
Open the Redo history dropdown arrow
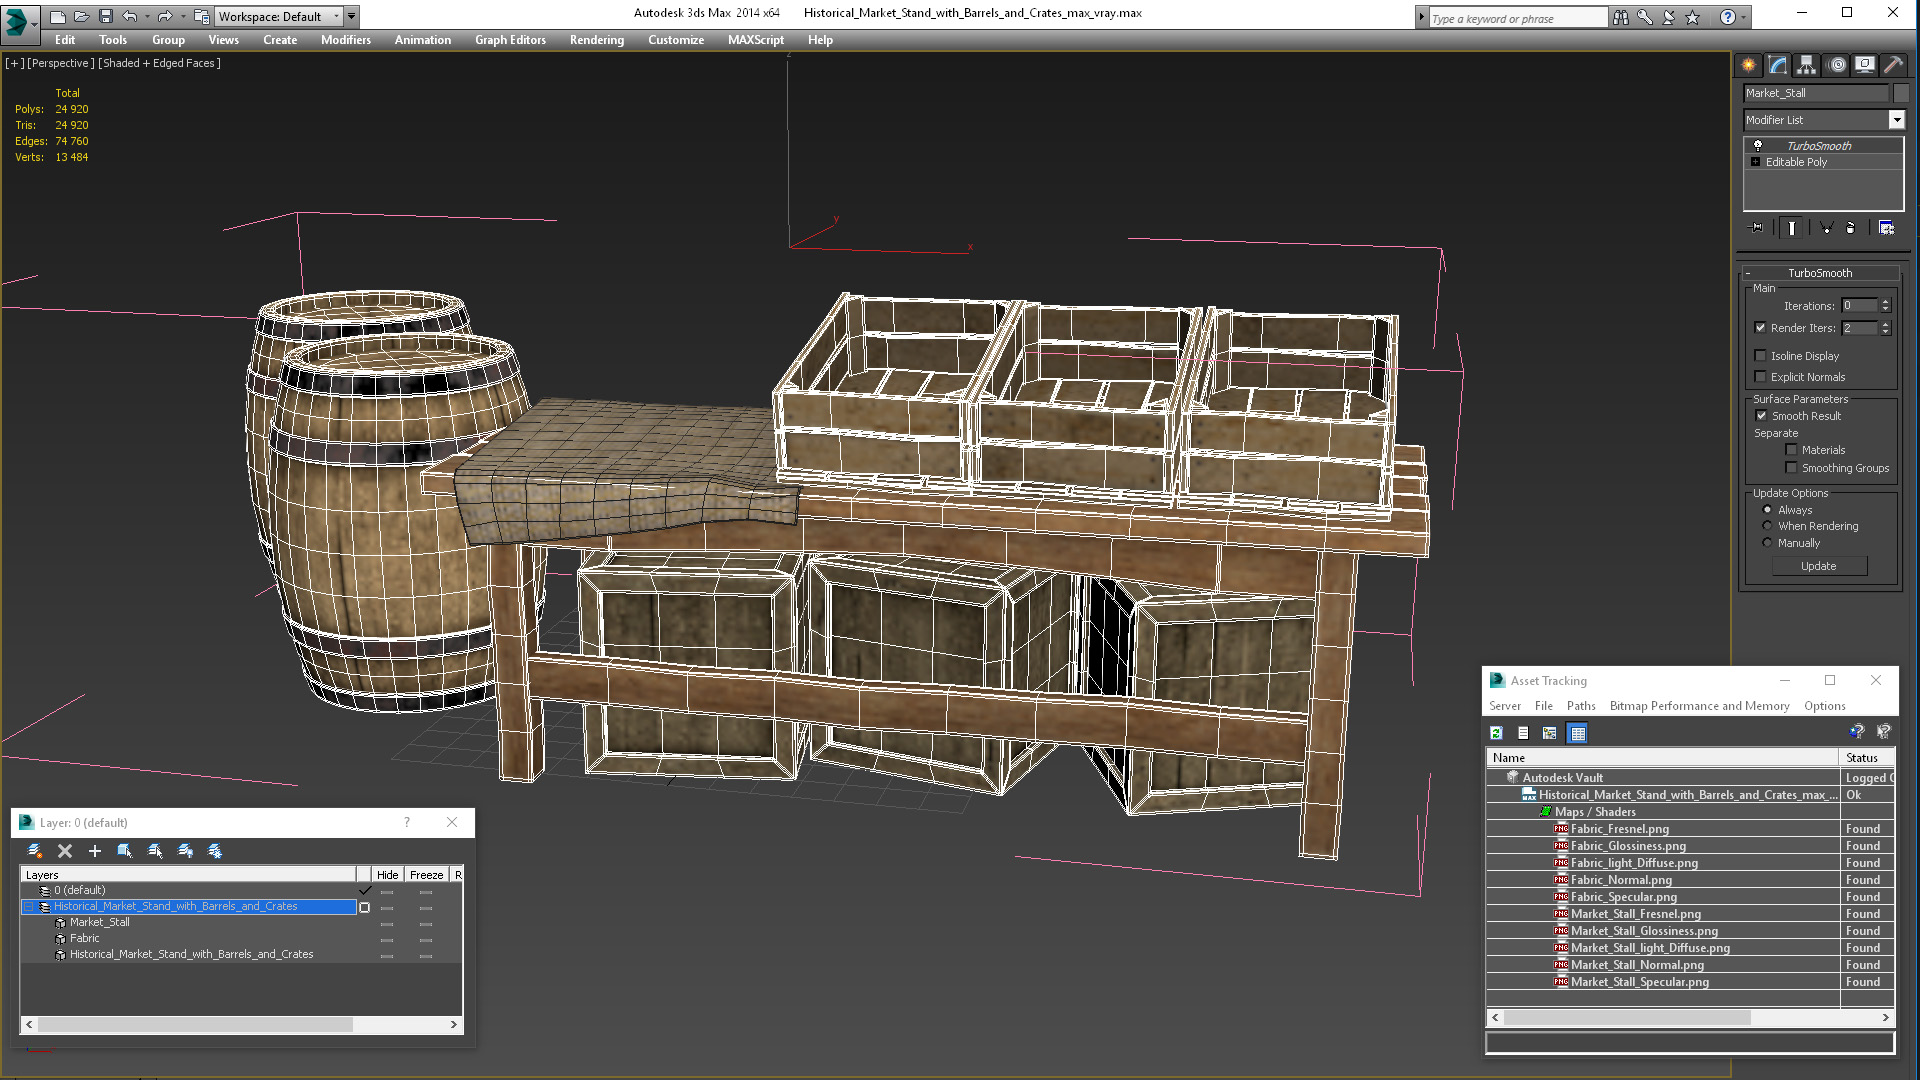[x=183, y=16]
